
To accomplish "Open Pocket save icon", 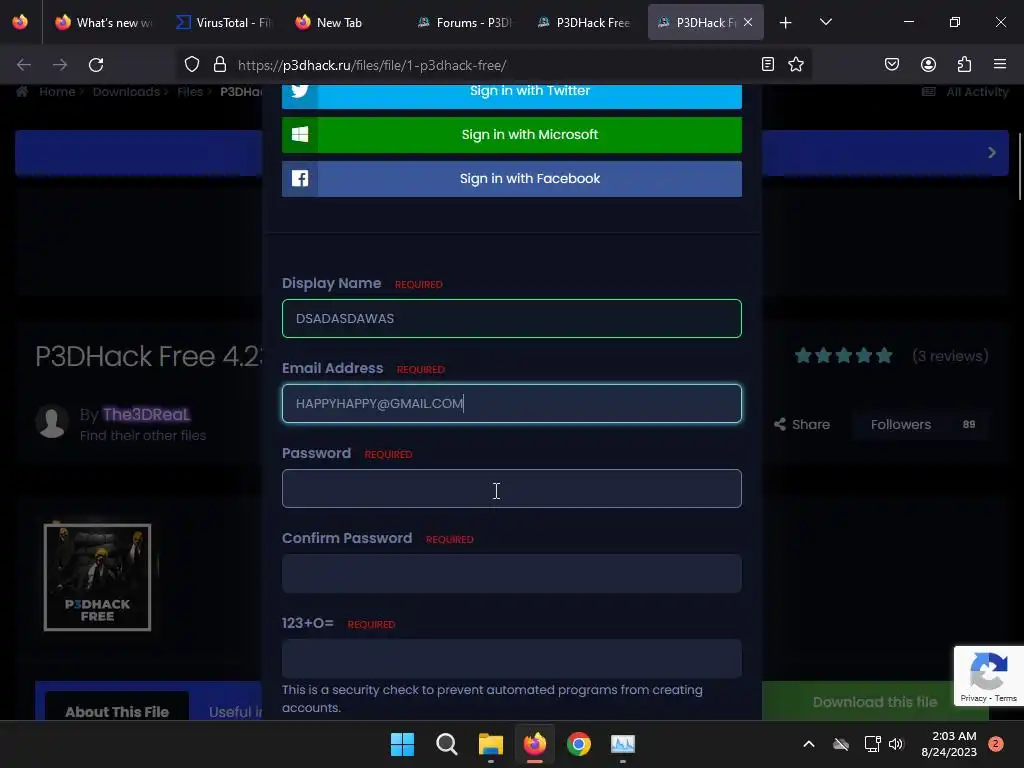I will click(892, 65).
